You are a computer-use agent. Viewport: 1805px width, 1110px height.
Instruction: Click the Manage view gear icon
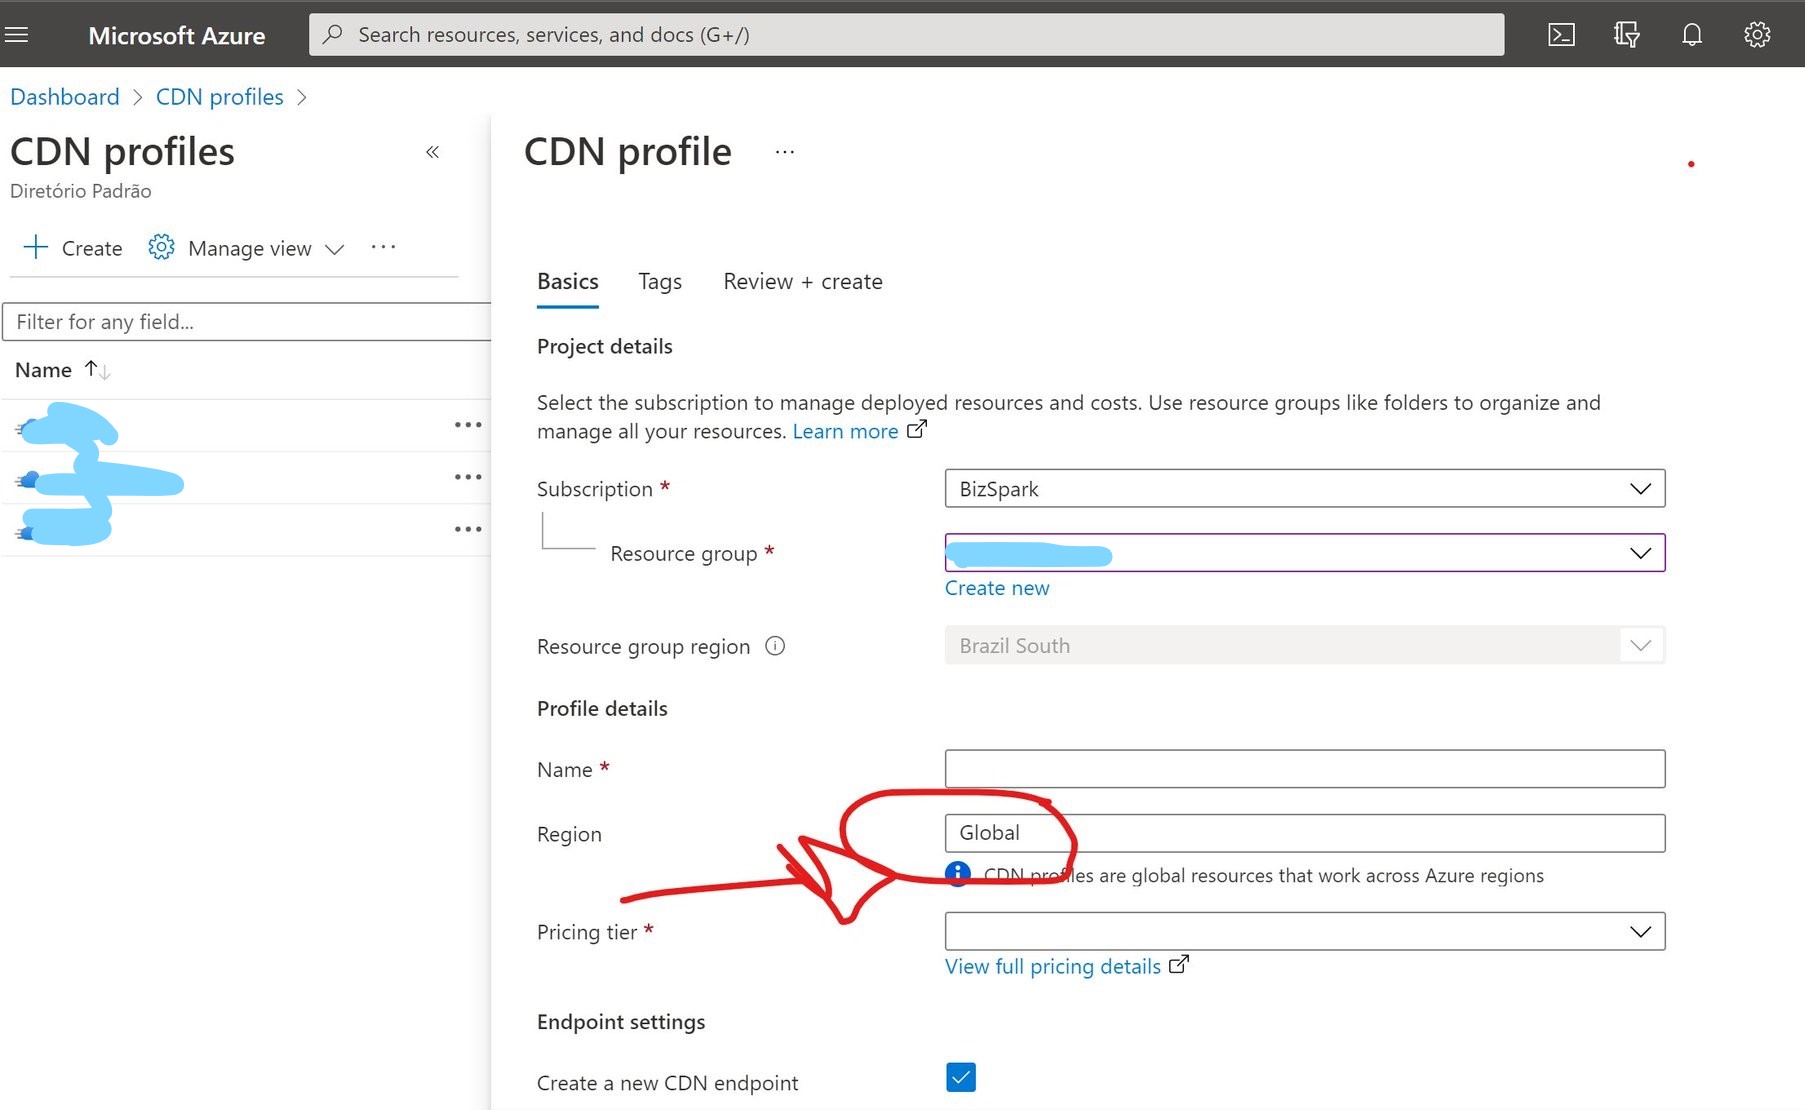(161, 247)
